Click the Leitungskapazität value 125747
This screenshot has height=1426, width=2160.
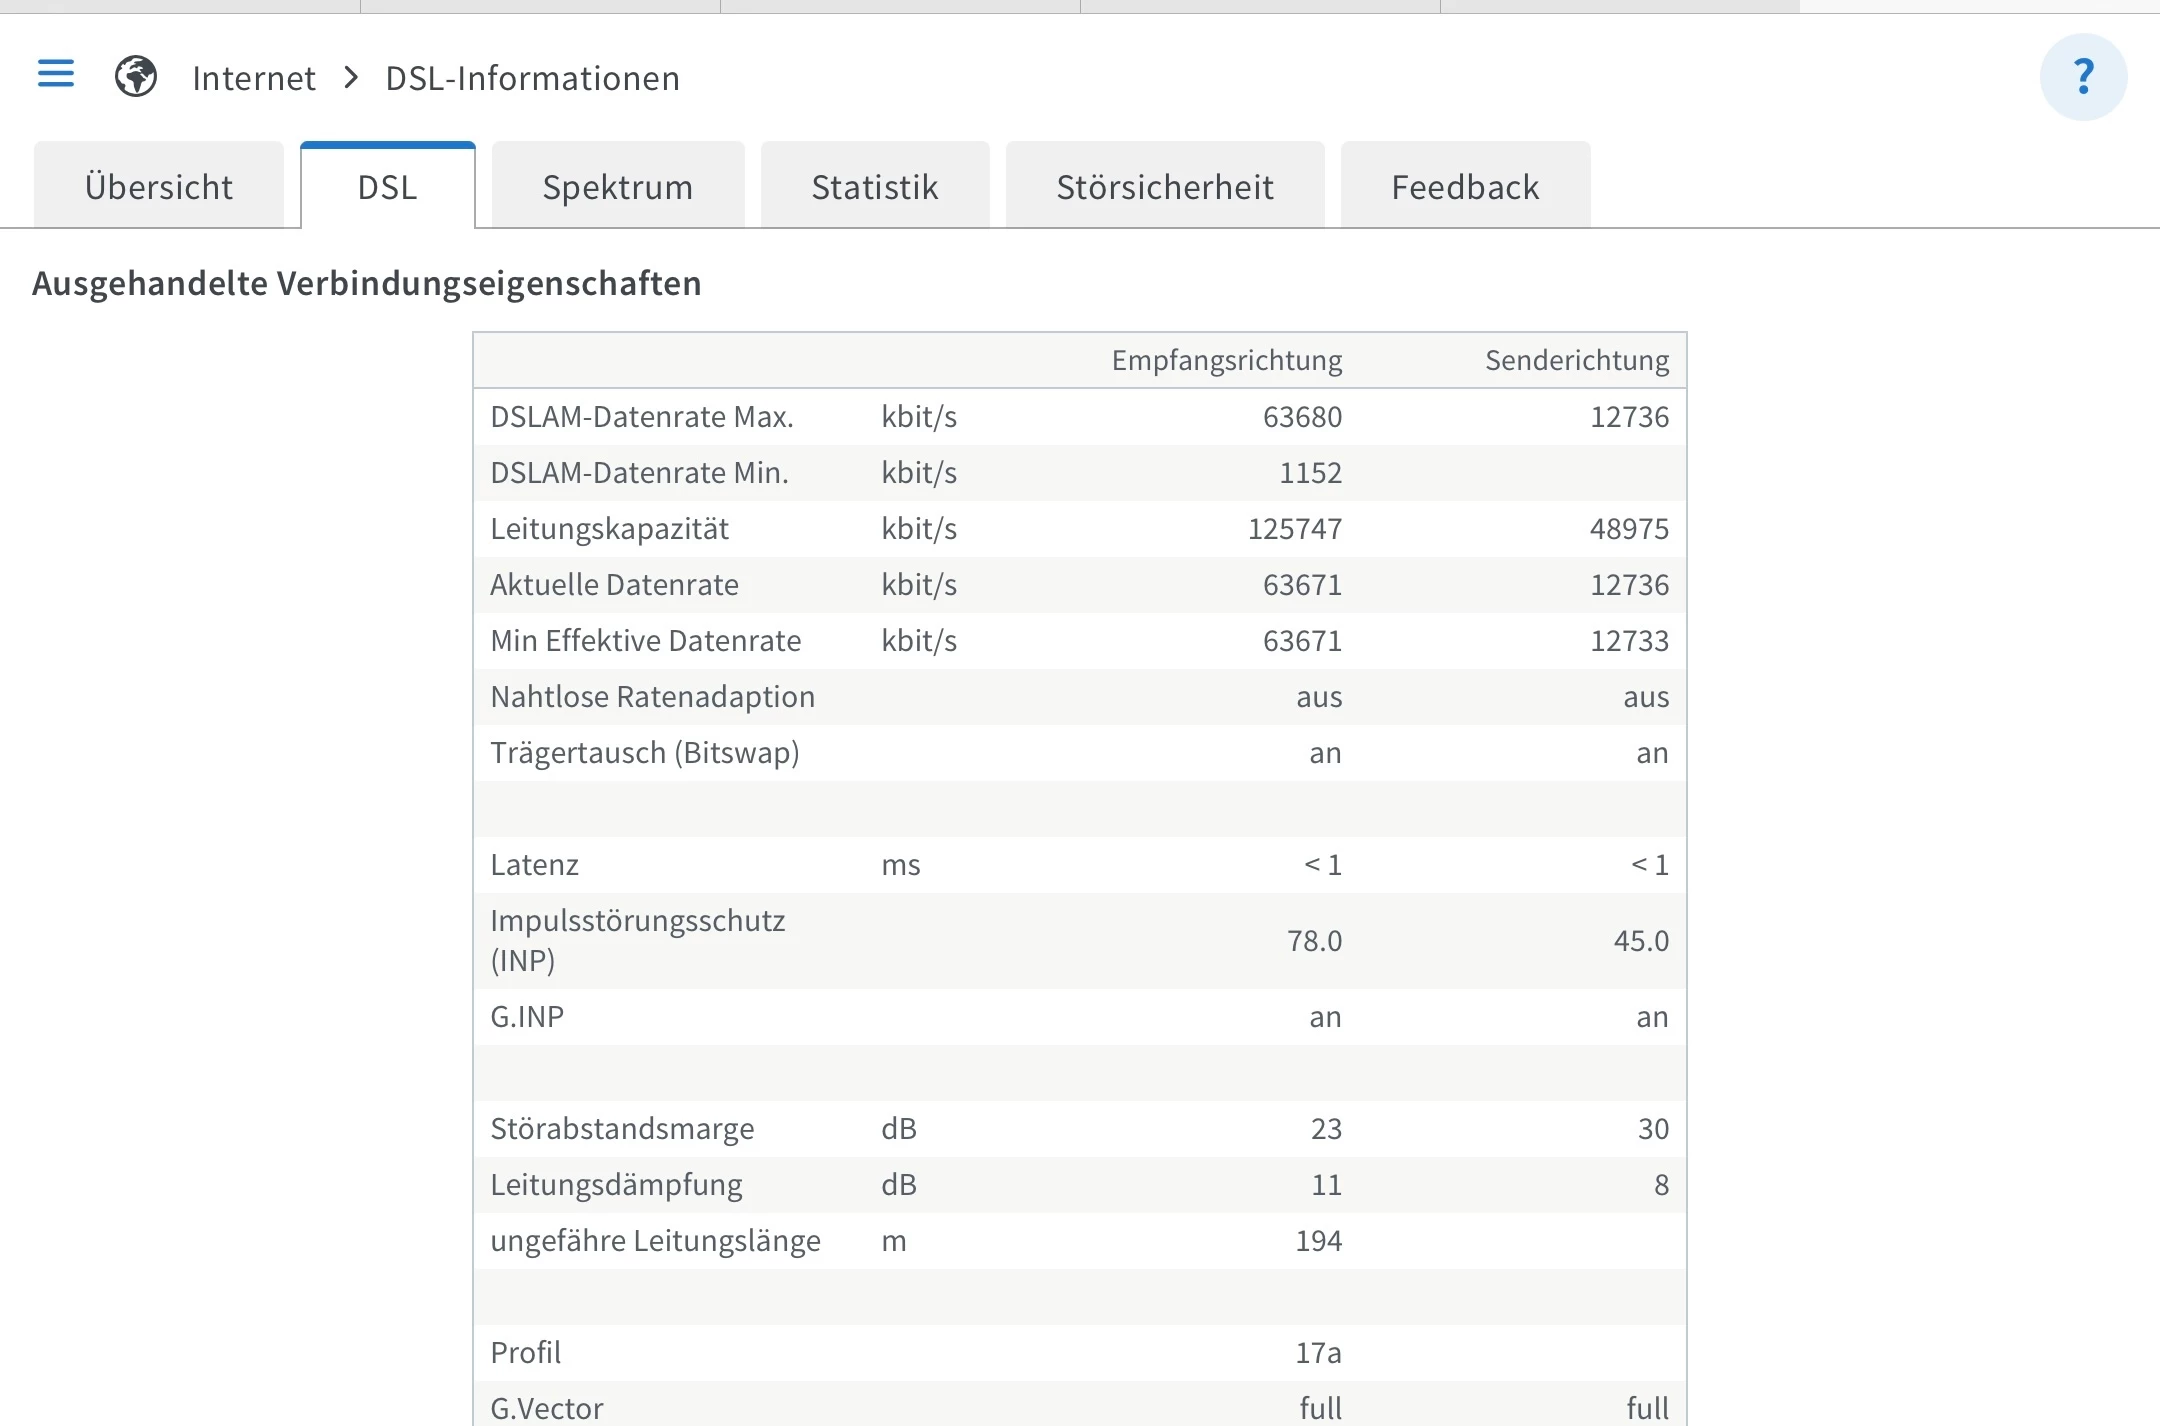point(1294,529)
